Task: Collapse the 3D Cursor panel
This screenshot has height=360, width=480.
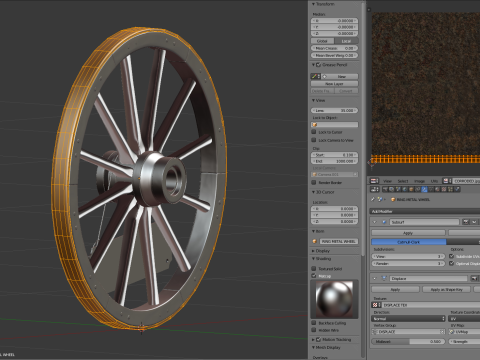Action: coord(313,192)
